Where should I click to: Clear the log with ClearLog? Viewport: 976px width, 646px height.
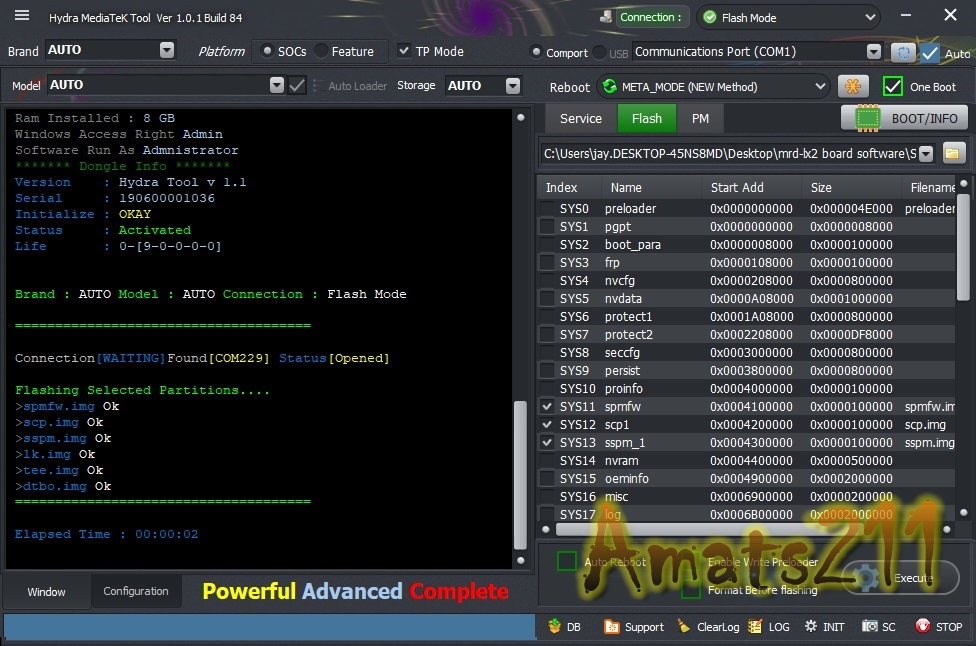708,627
